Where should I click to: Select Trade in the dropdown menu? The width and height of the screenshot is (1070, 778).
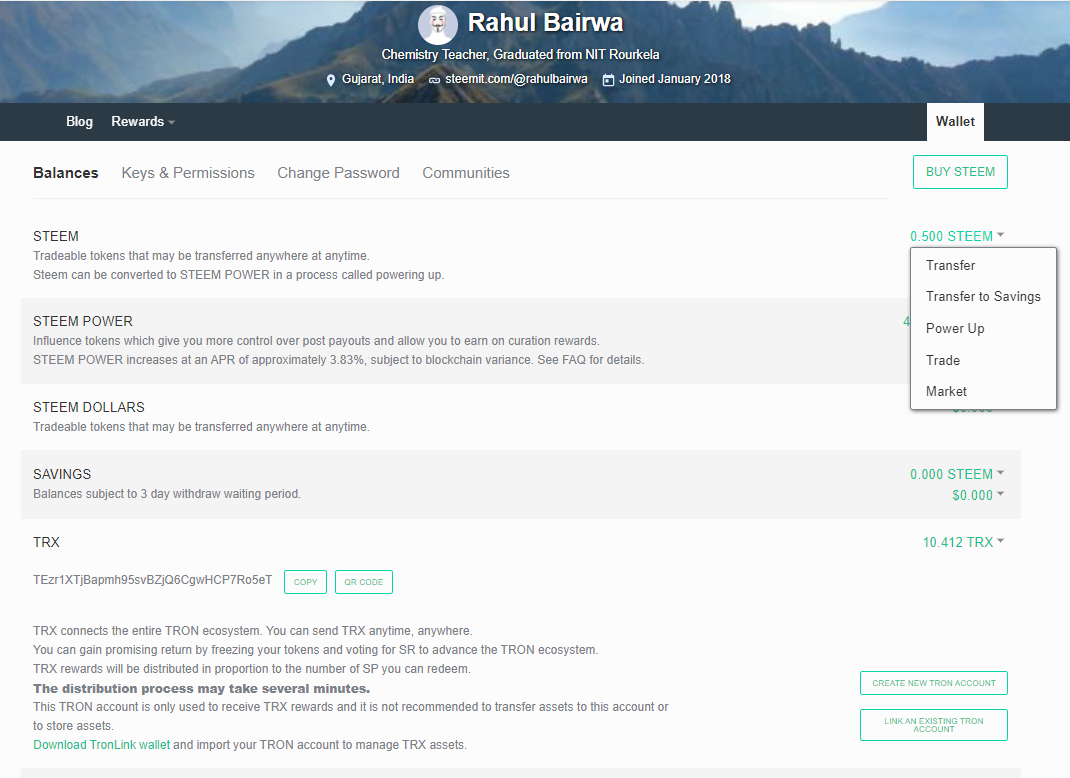pos(942,360)
